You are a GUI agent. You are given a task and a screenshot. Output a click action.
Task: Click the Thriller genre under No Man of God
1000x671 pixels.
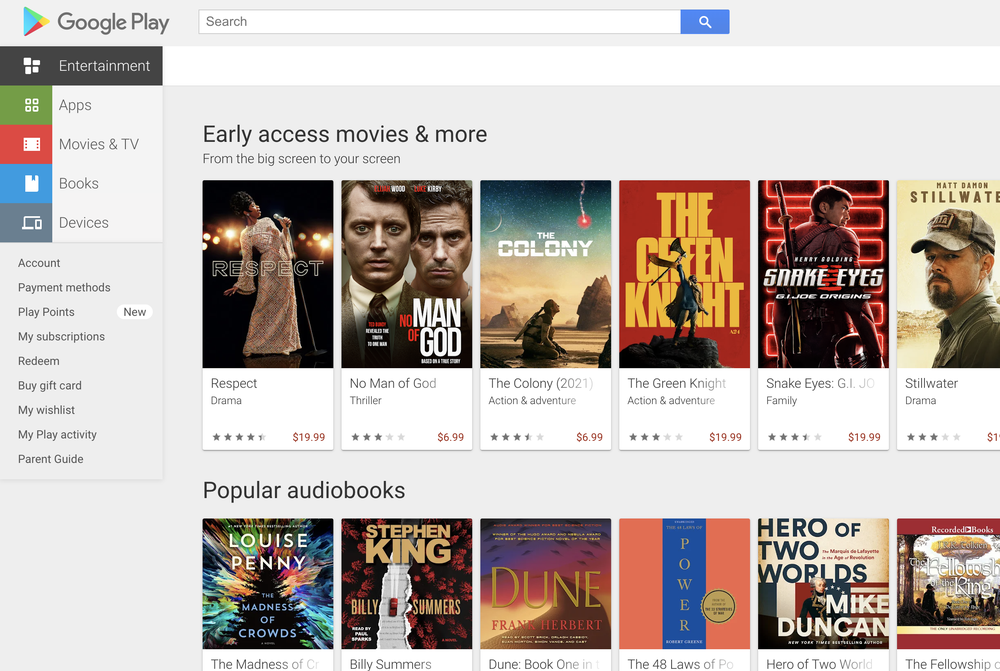click(x=365, y=401)
